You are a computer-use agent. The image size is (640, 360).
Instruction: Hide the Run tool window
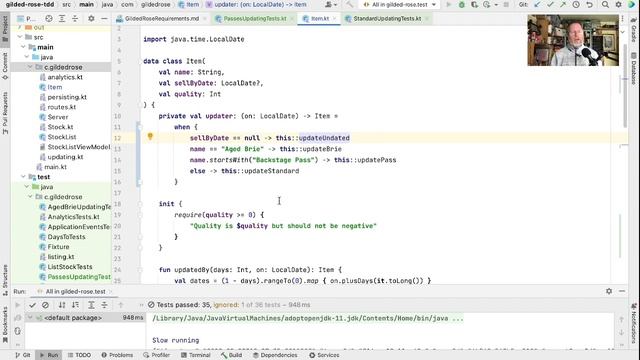click(x=622, y=291)
